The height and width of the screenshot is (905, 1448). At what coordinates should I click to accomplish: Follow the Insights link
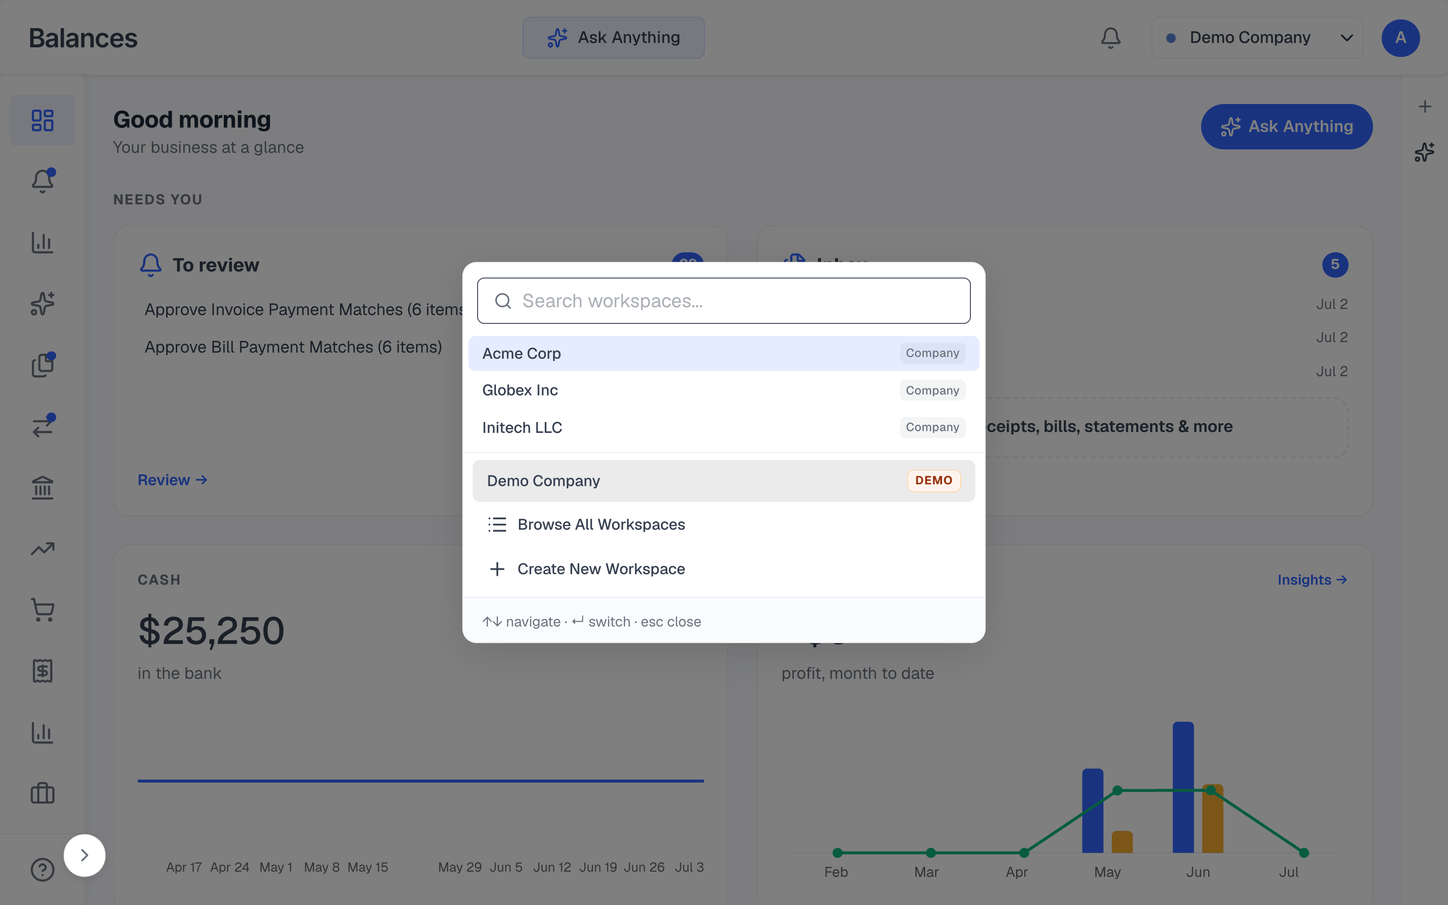pos(1312,580)
